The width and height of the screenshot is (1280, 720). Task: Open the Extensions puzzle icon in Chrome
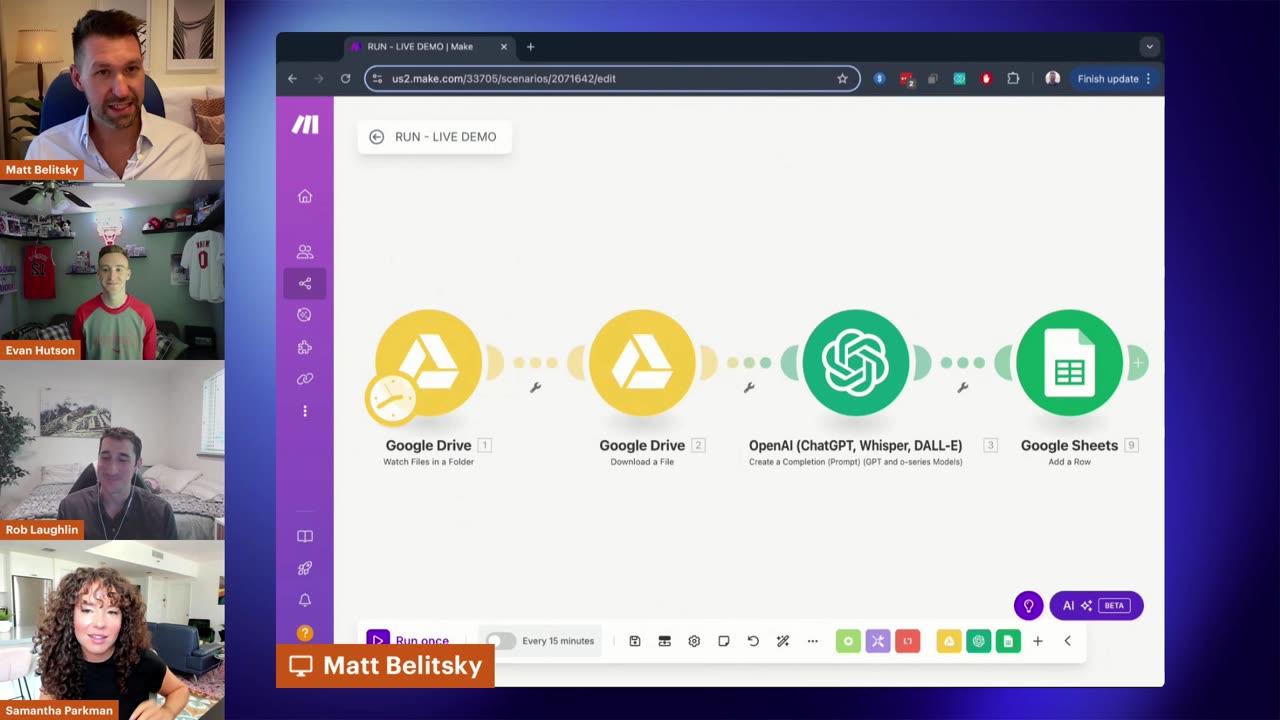(x=1013, y=79)
